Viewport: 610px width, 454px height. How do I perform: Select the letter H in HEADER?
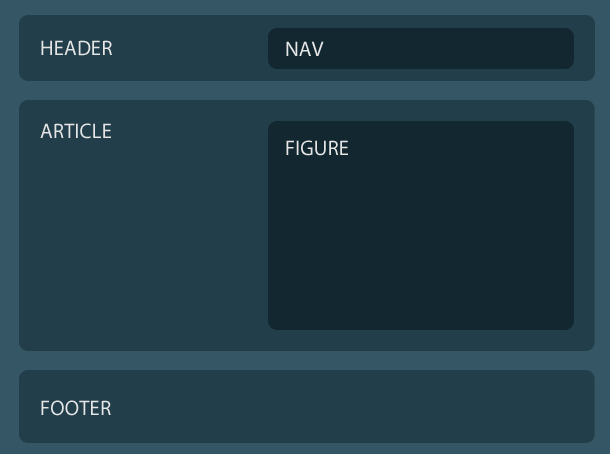tap(46, 49)
